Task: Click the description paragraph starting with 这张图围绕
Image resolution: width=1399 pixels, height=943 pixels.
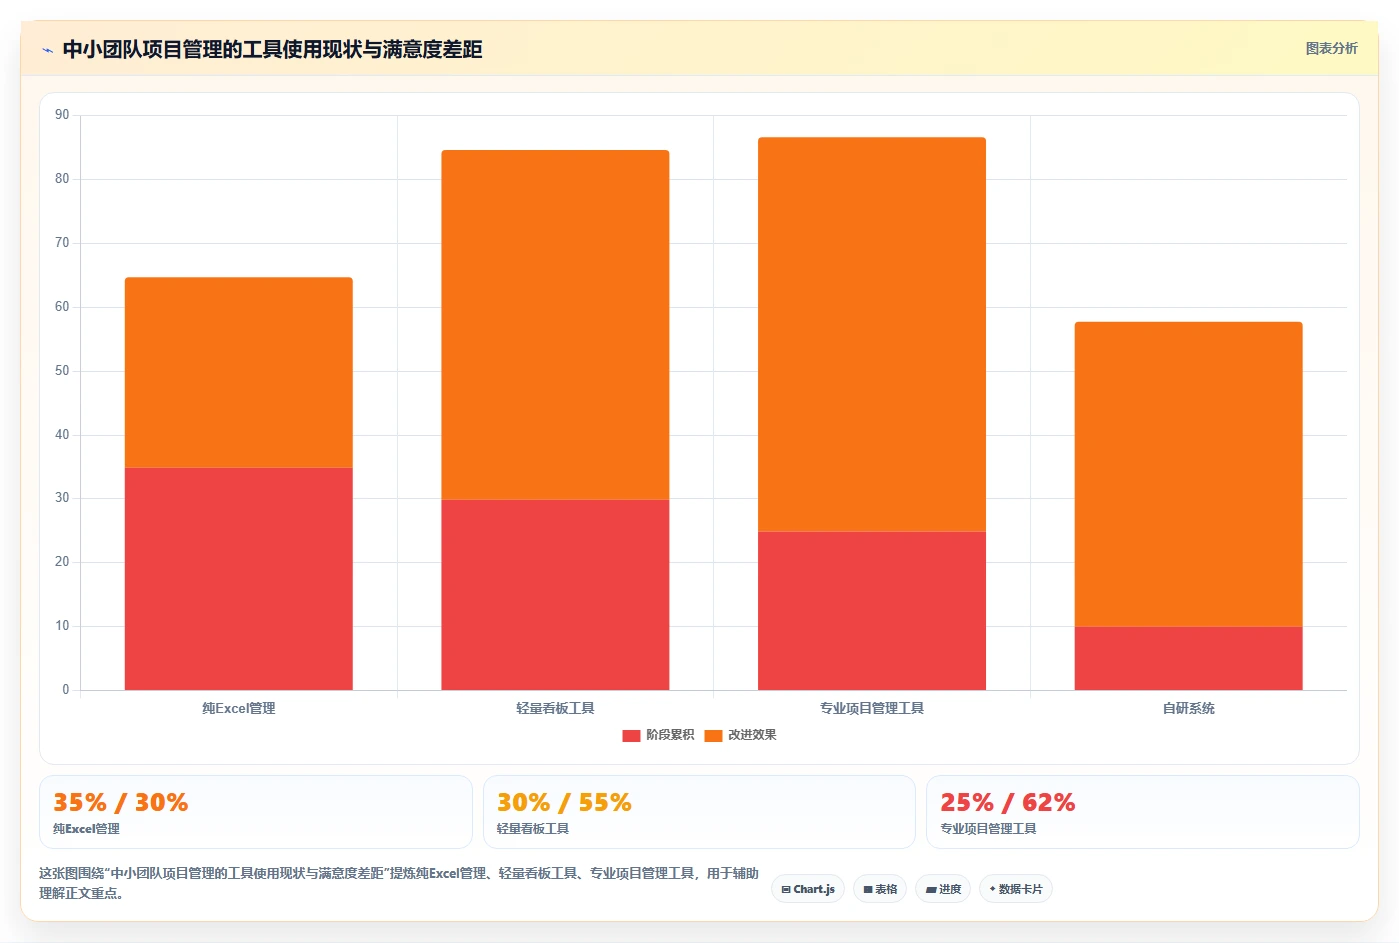Action: pos(399,883)
